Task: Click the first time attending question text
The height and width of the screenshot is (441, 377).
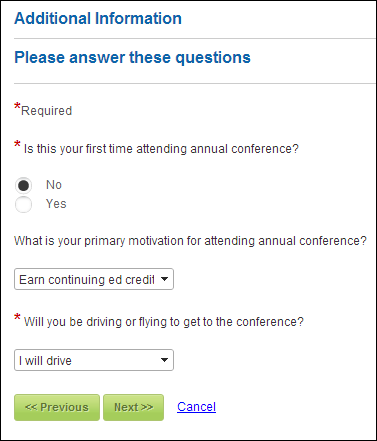Action: (x=161, y=149)
